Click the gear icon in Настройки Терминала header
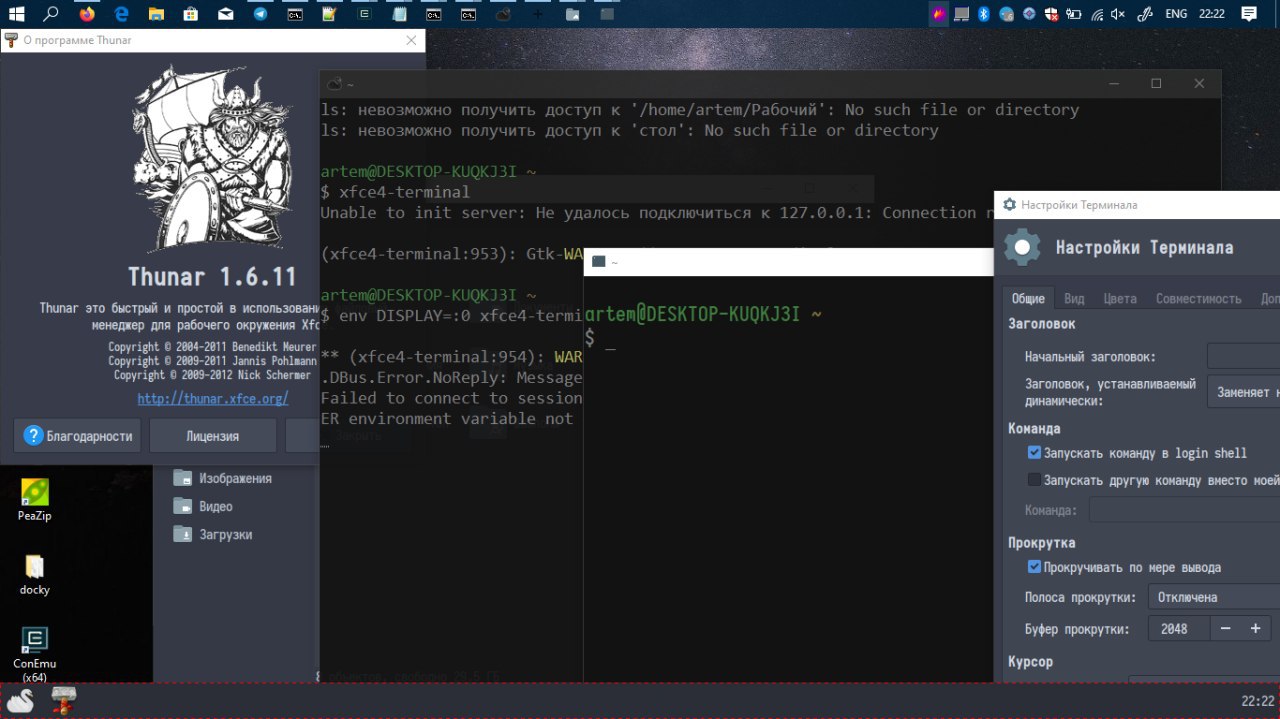This screenshot has width=1280, height=719. tap(1022, 247)
